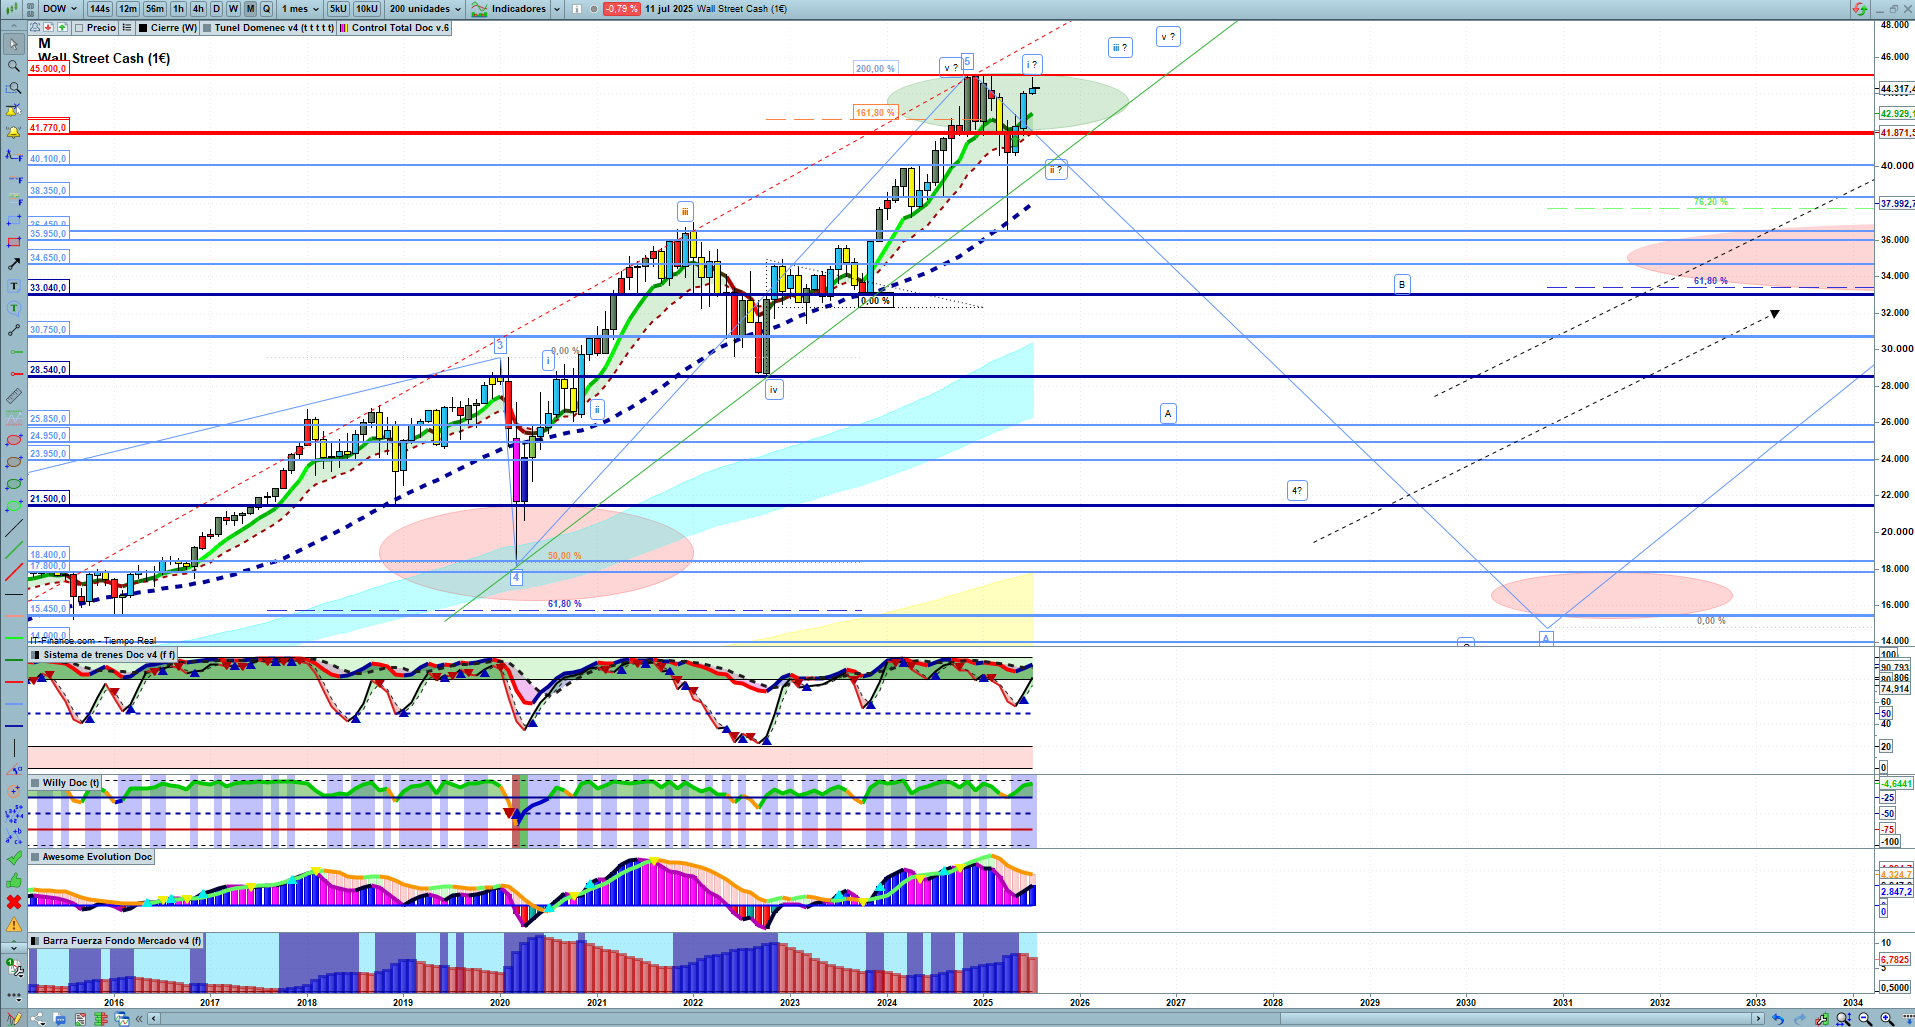This screenshot has width=1915, height=1027.
Task: Select the segment line tool
Action: [x=13, y=330]
